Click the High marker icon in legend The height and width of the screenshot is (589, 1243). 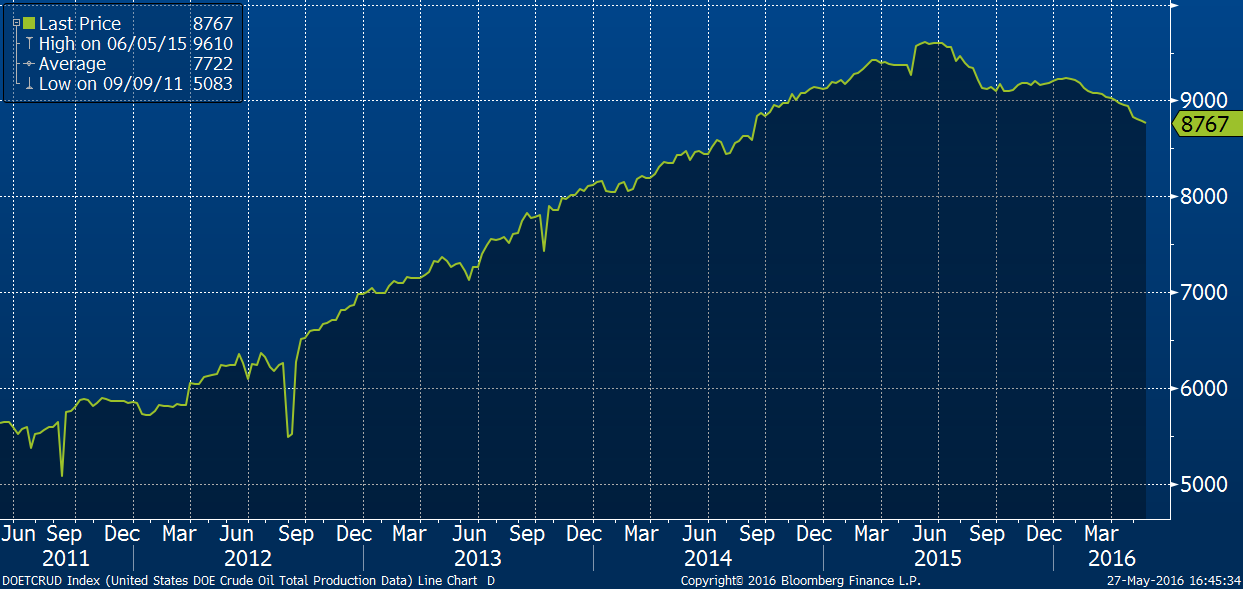[x=28, y=44]
